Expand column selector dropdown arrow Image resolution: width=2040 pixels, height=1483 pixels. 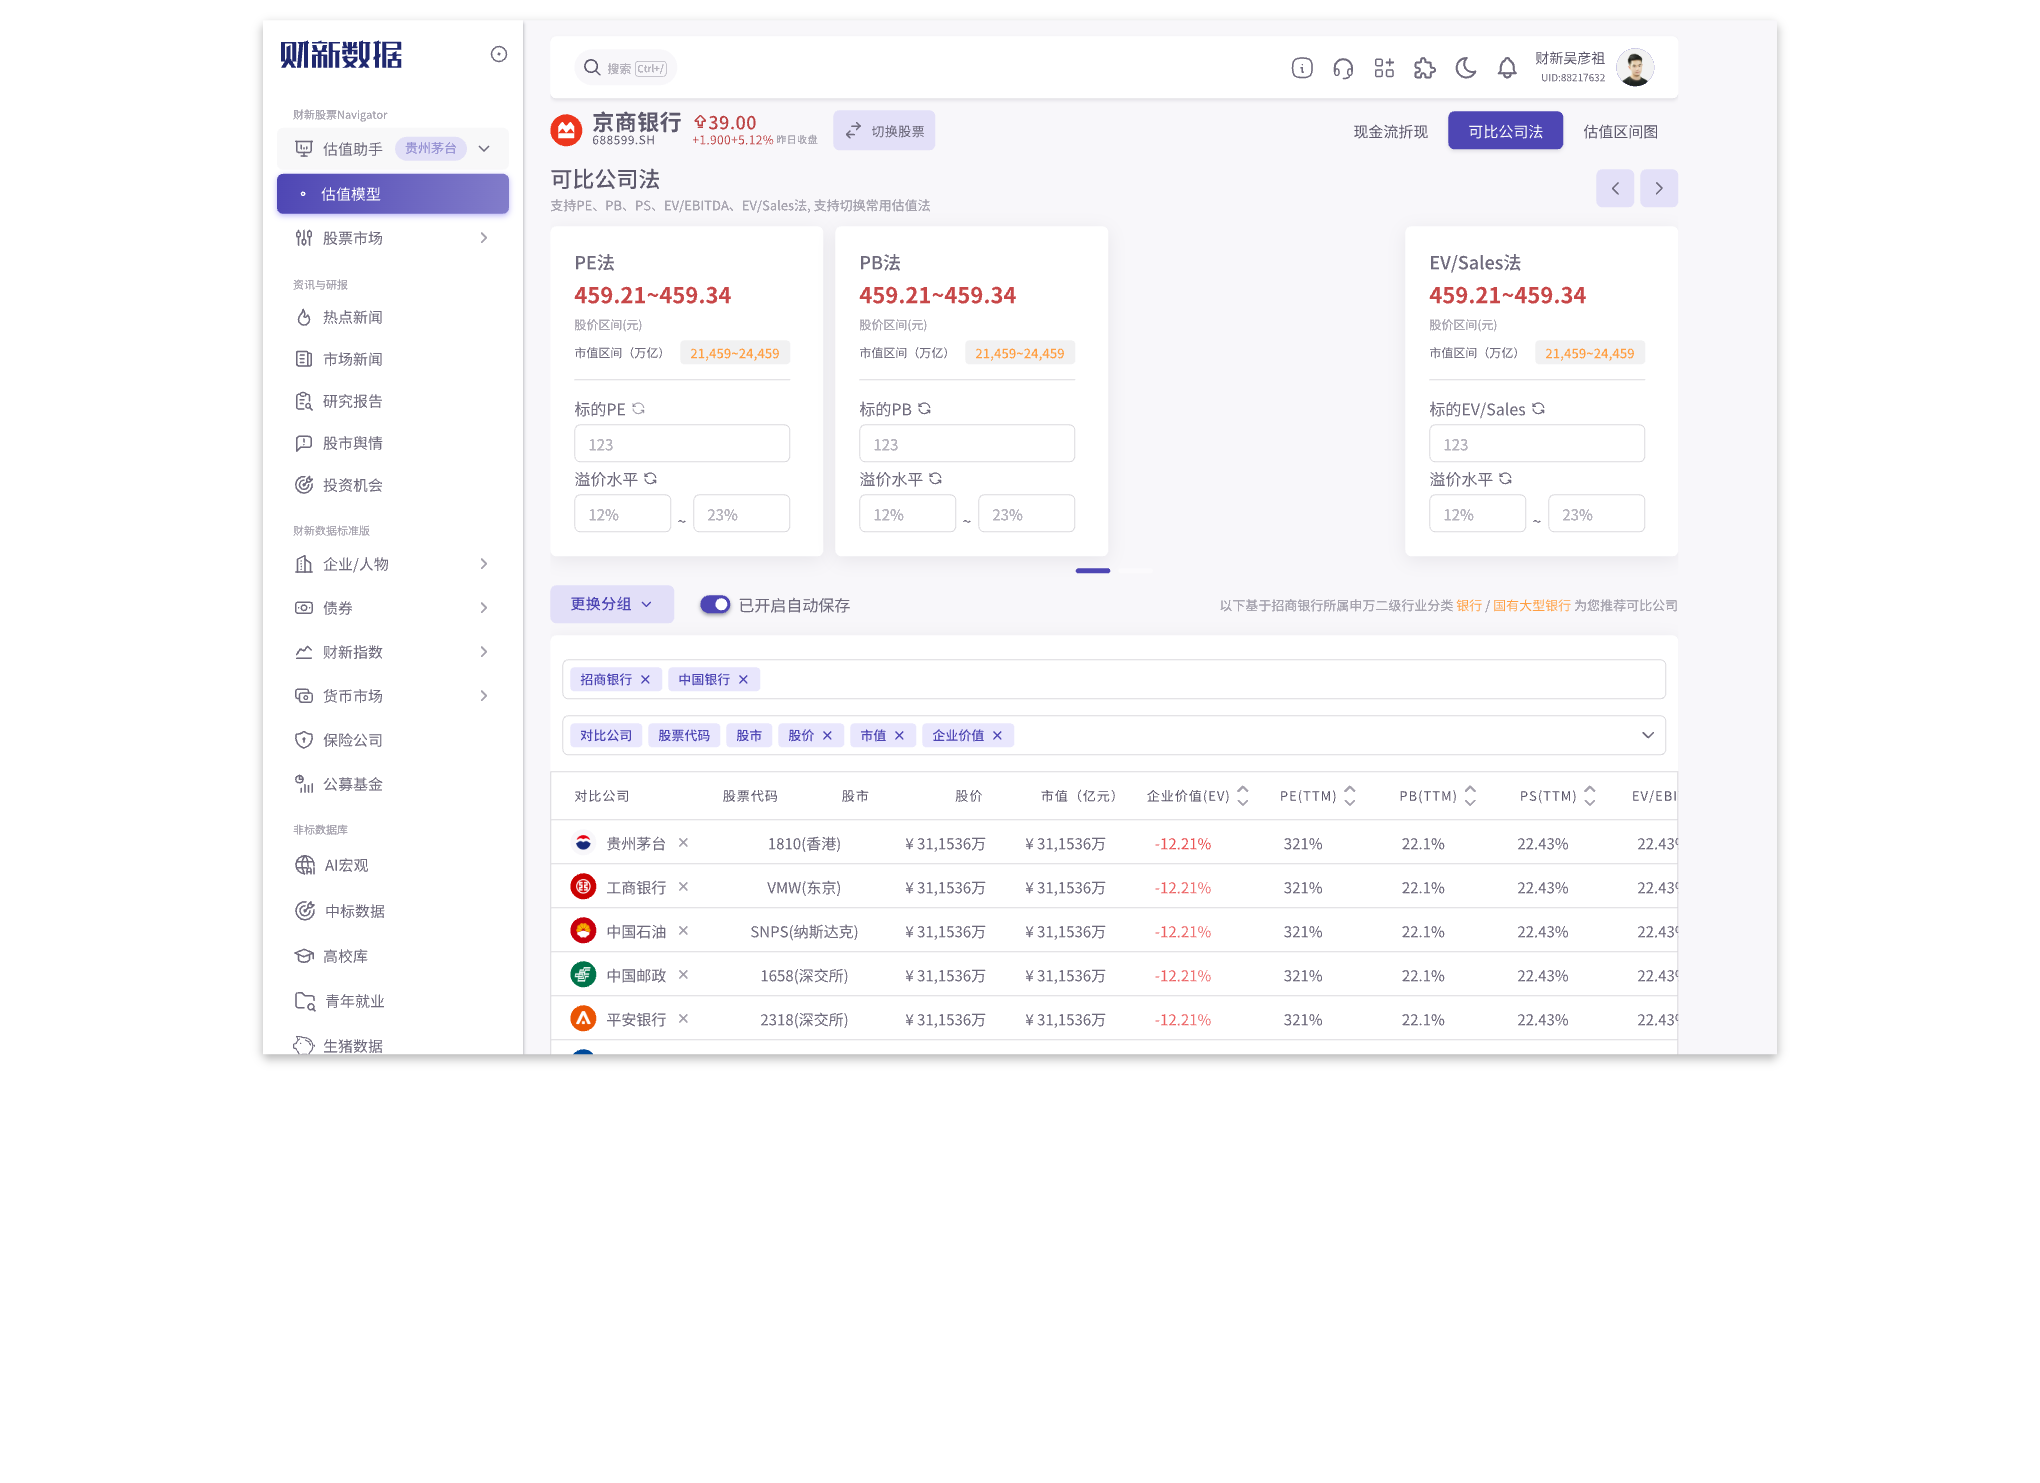(1648, 736)
